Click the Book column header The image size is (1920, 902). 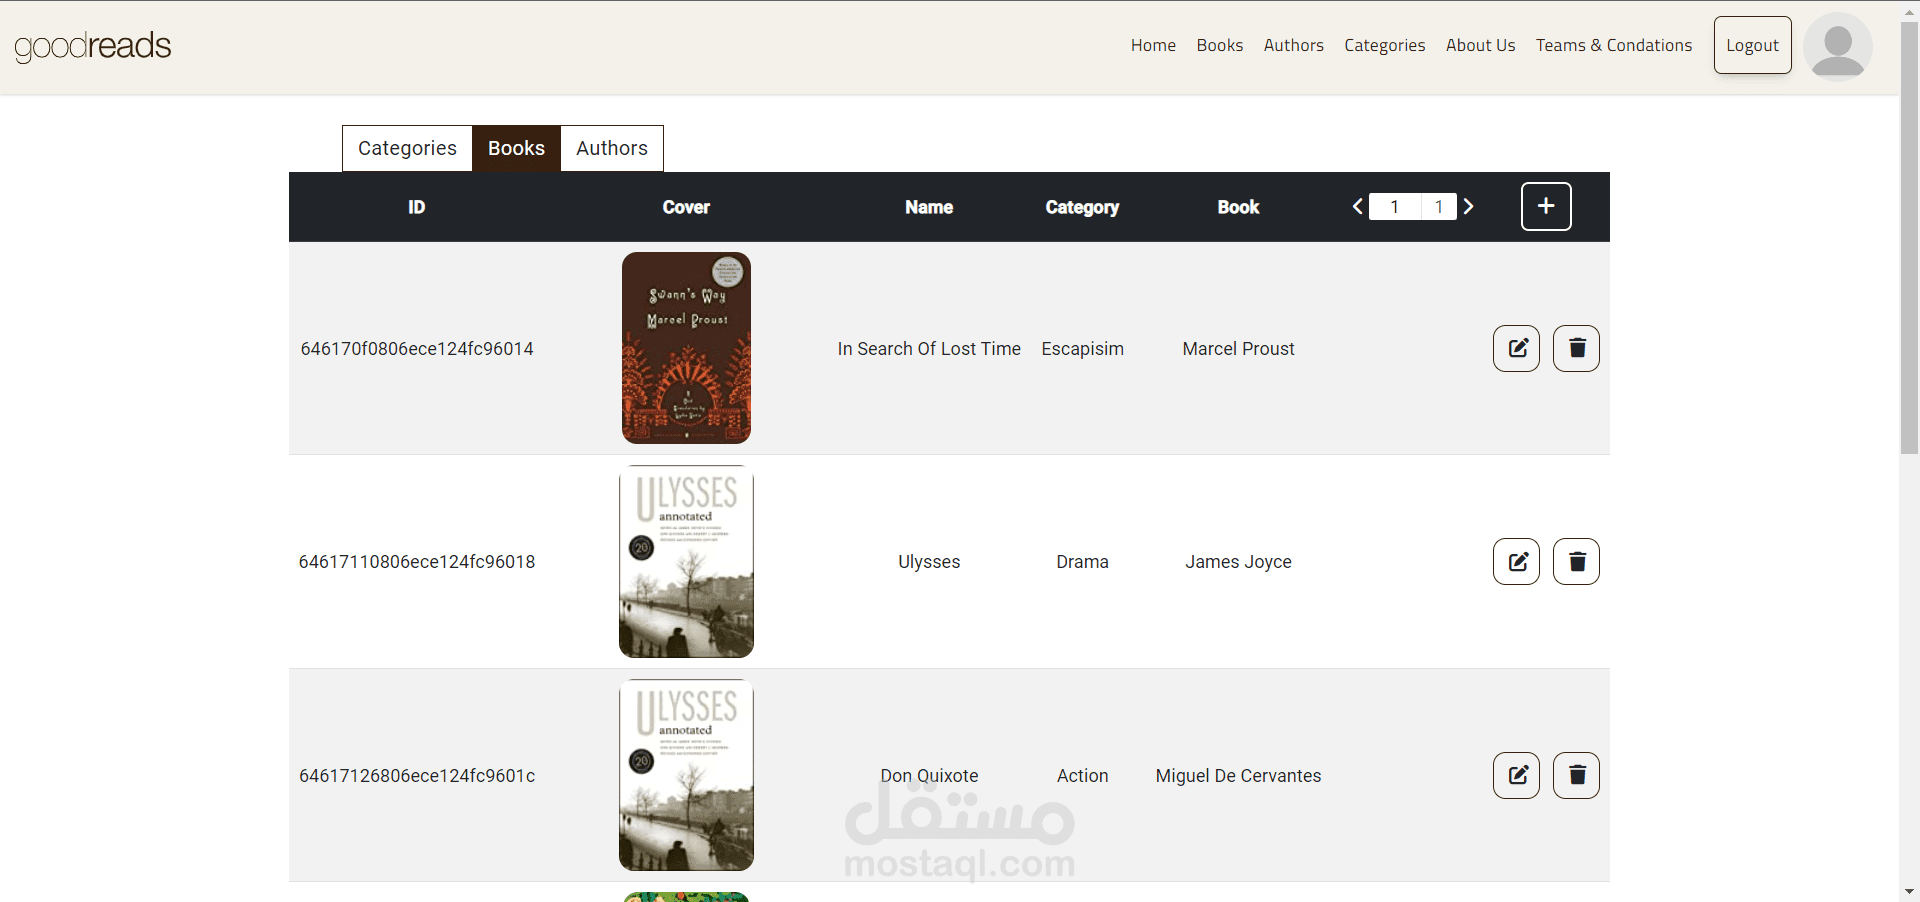pos(1238,207)
